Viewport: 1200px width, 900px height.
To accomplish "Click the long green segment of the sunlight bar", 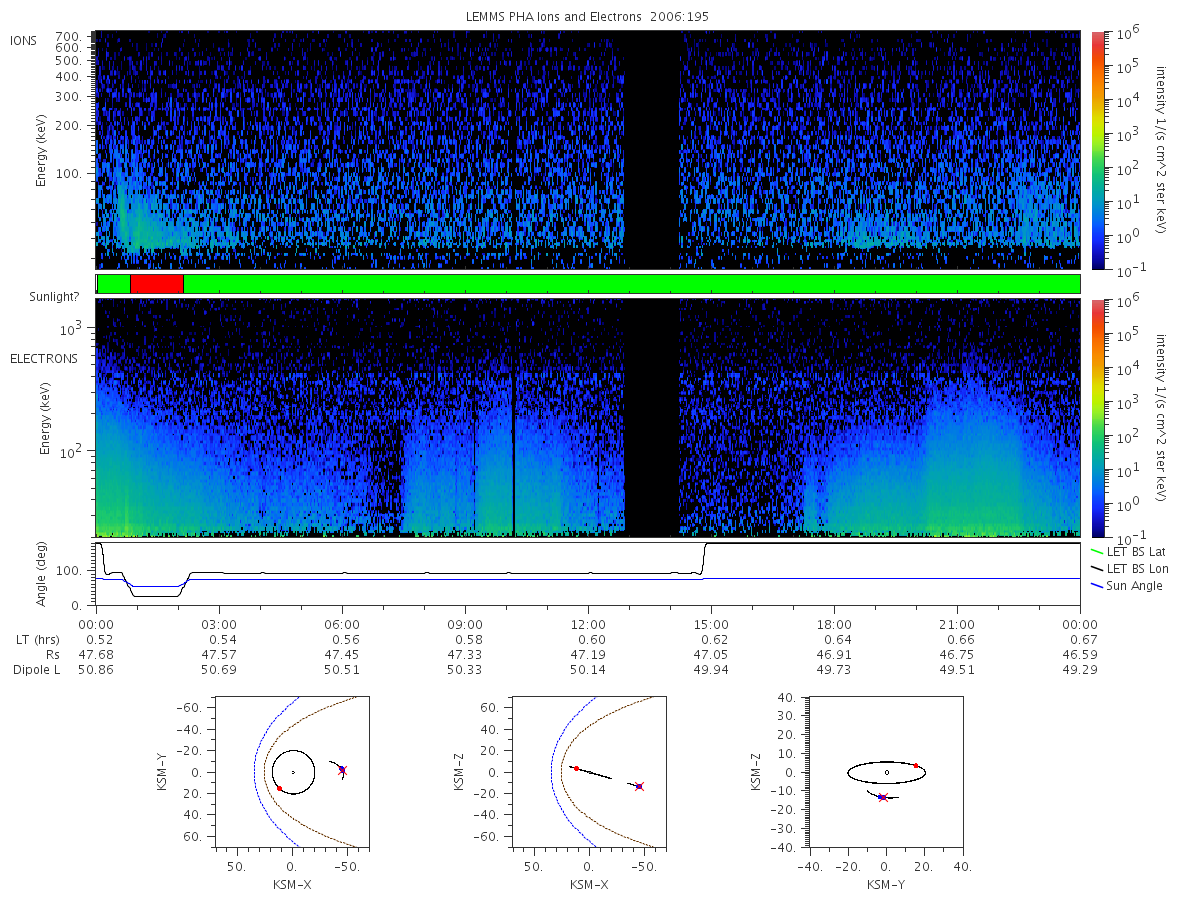I will [632, 284].
